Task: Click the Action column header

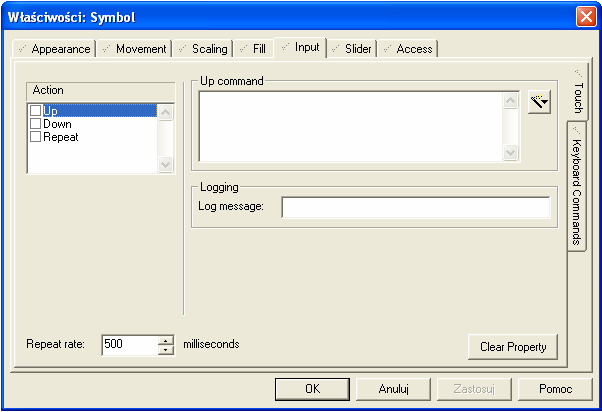Action: 101,91
